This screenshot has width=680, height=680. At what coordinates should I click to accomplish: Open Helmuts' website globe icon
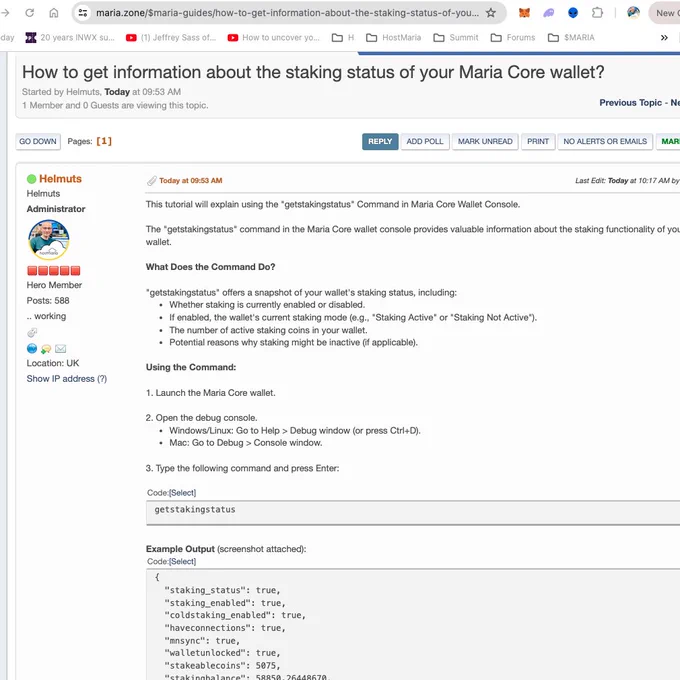[32, 348]
